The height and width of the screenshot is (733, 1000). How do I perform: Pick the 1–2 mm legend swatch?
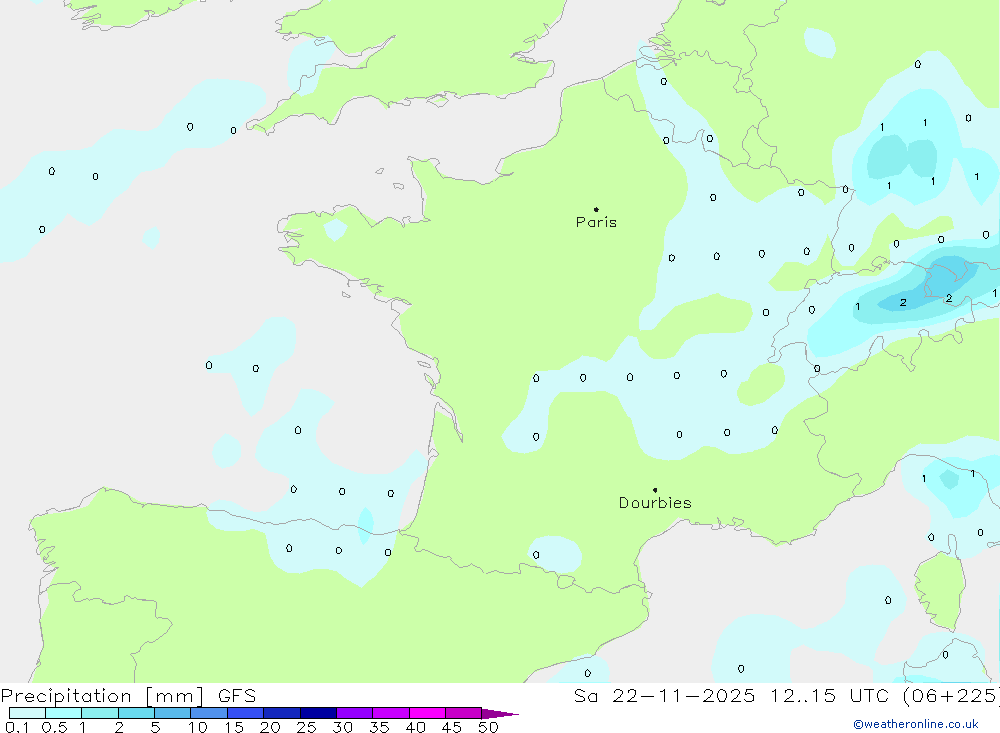(x=100, y=713)
